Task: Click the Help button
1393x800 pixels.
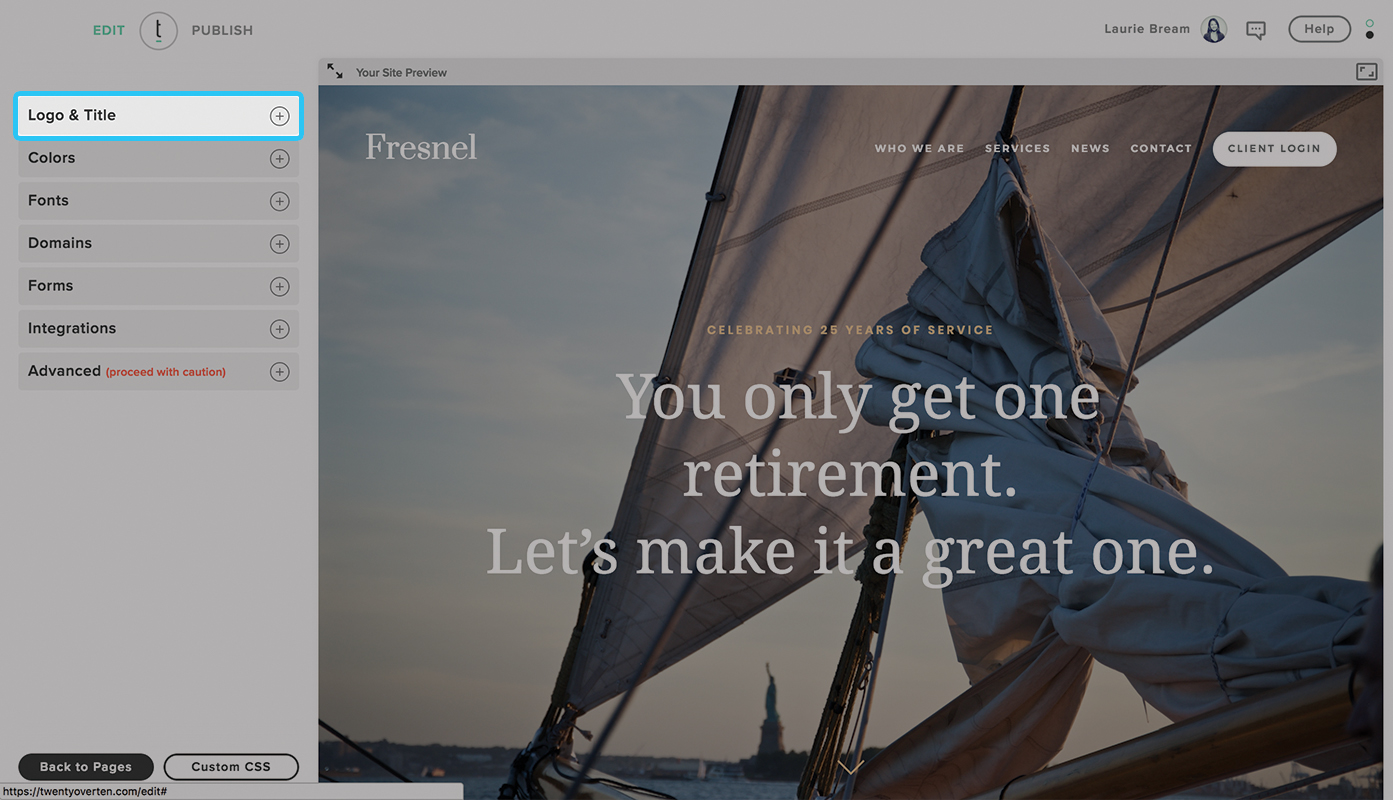Action: tap(1319, 29)
